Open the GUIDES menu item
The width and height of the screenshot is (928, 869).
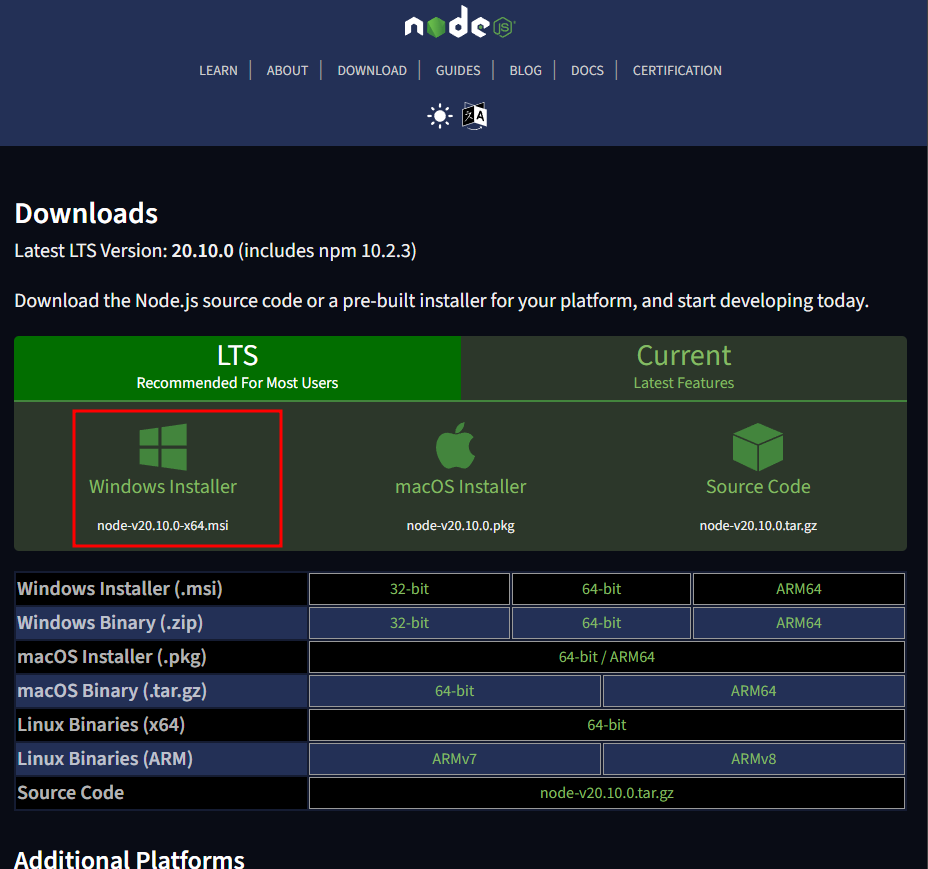click(458, 70)
